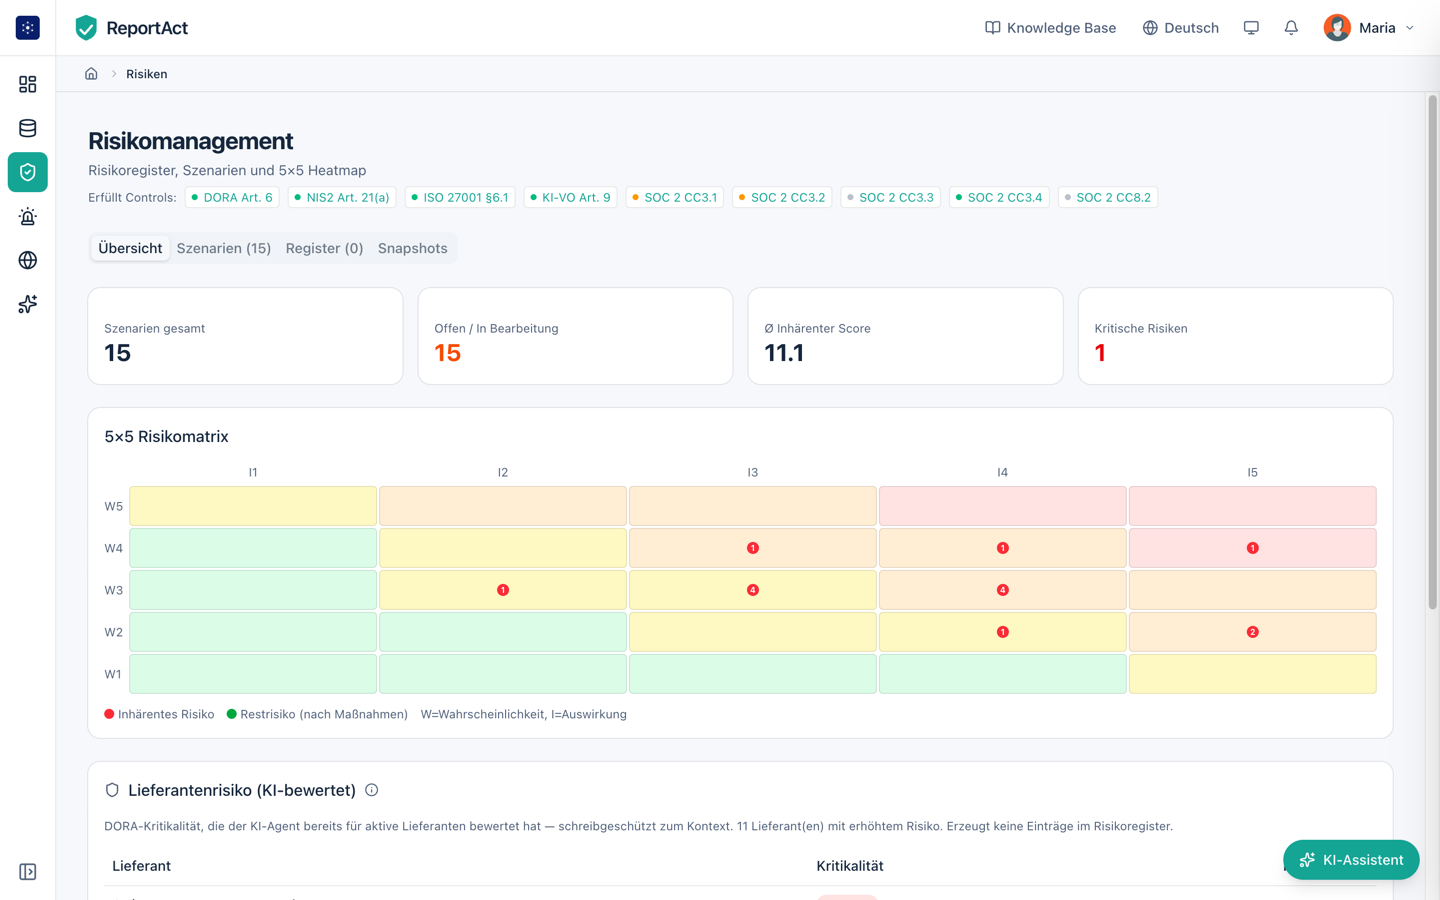Open the Maria user menu

pos(1369,28)
